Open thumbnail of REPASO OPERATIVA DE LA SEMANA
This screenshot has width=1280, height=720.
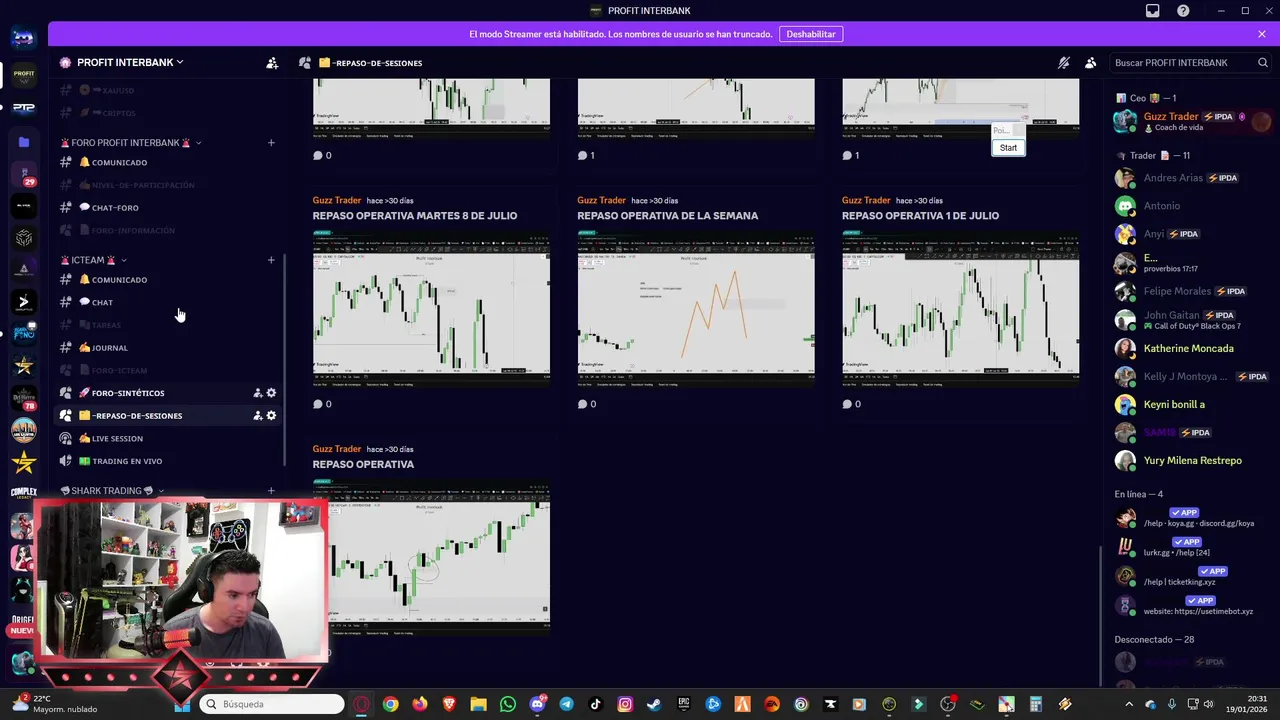(x=696, y=308)
